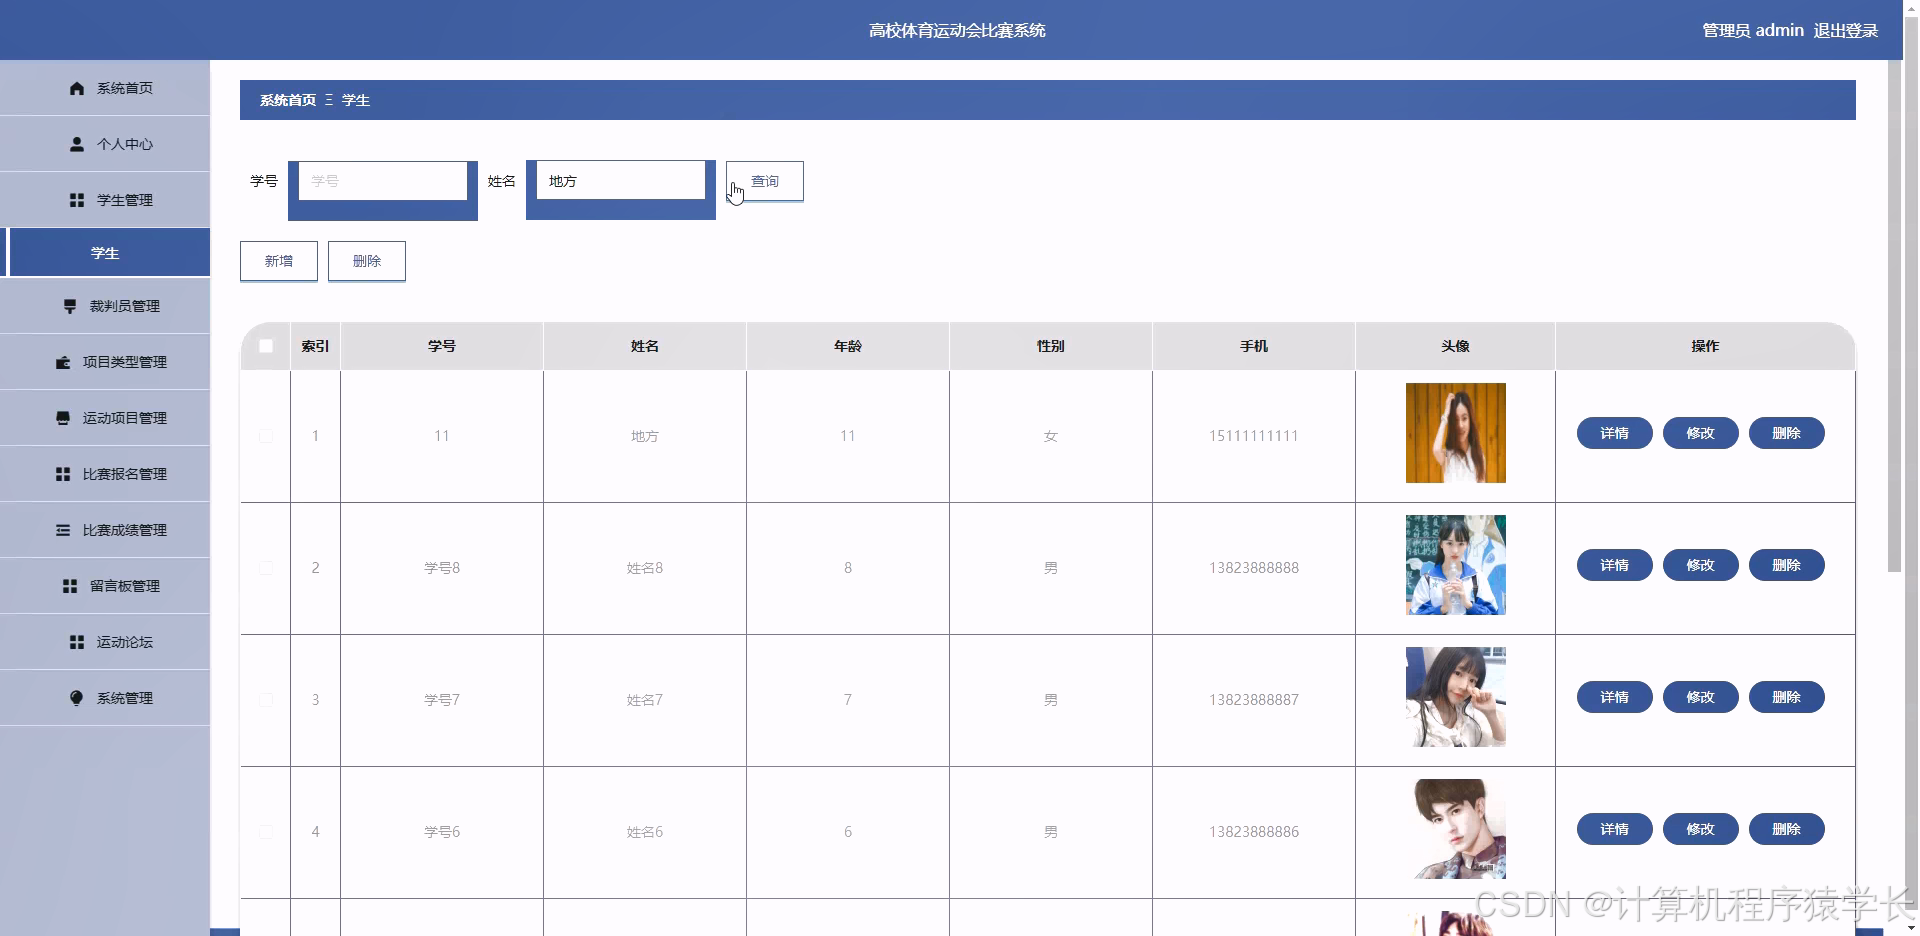Open the 系统首页 sidebar menu
The image size is (1920, 936).
105,88
